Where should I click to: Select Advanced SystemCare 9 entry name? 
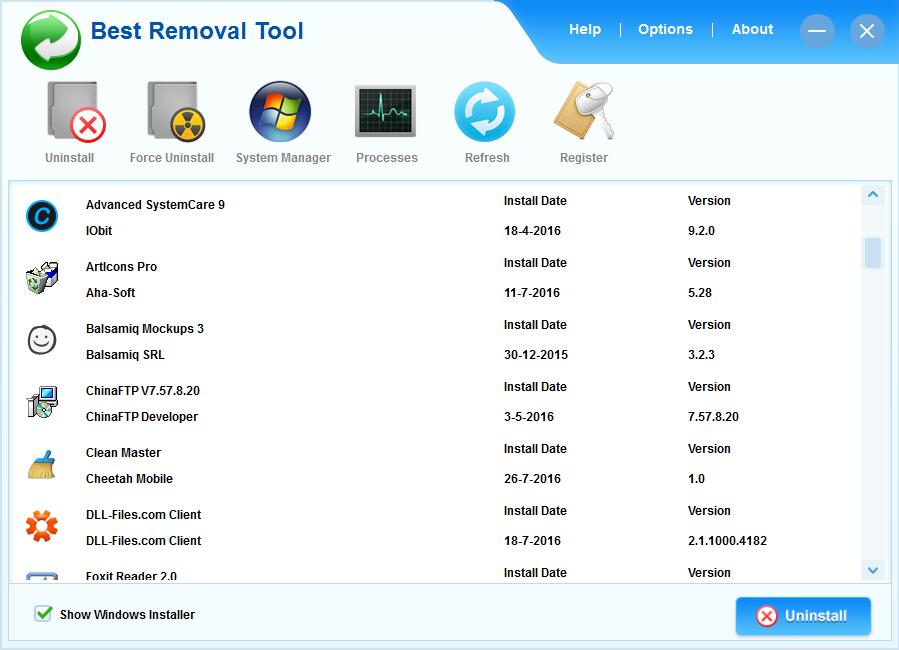[155, 205]
